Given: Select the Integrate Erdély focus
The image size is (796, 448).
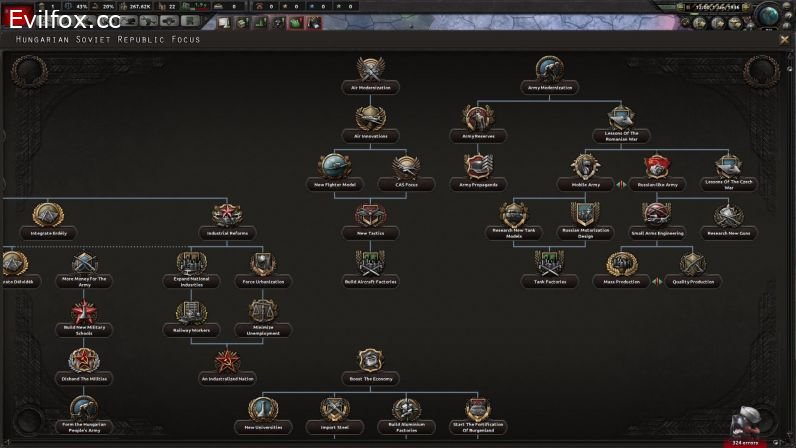Looking at the screenshot, I should [x=48, y=216].
